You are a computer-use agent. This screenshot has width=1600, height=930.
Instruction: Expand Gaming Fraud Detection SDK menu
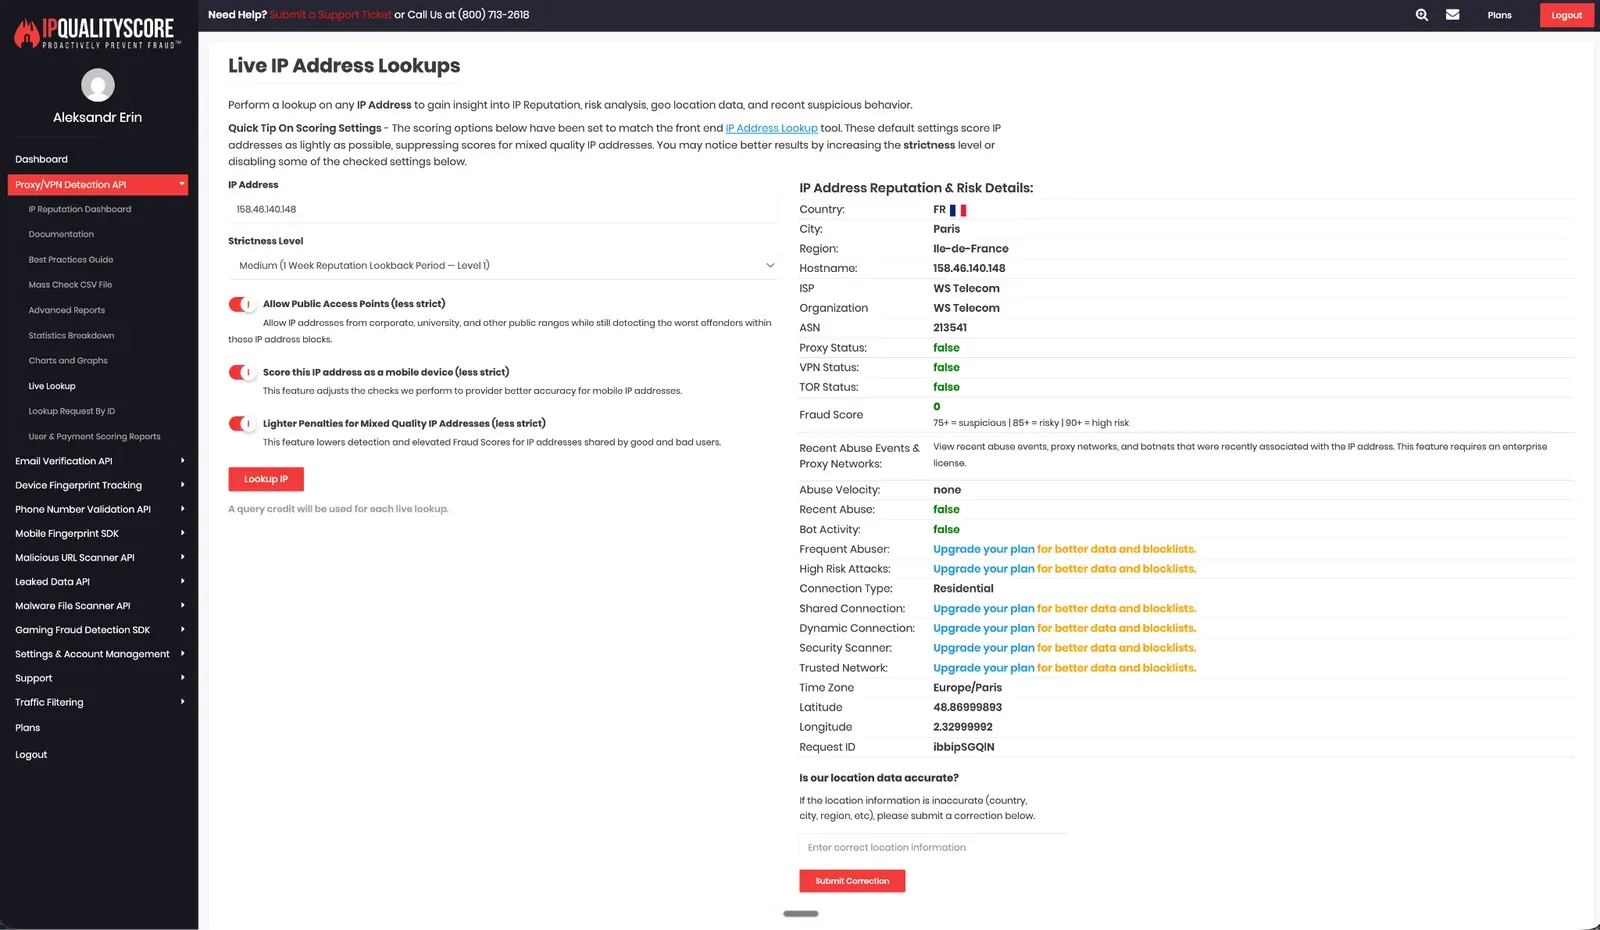[x=99, y=630]
